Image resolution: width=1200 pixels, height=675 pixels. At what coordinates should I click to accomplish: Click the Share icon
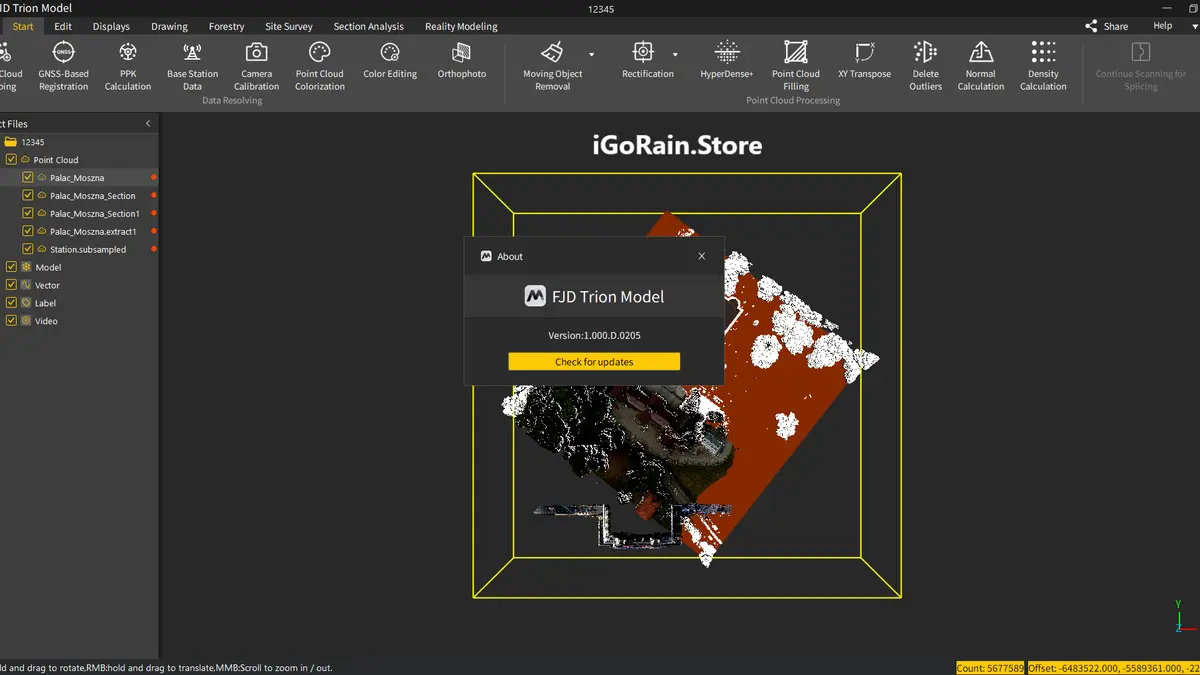1091,27
